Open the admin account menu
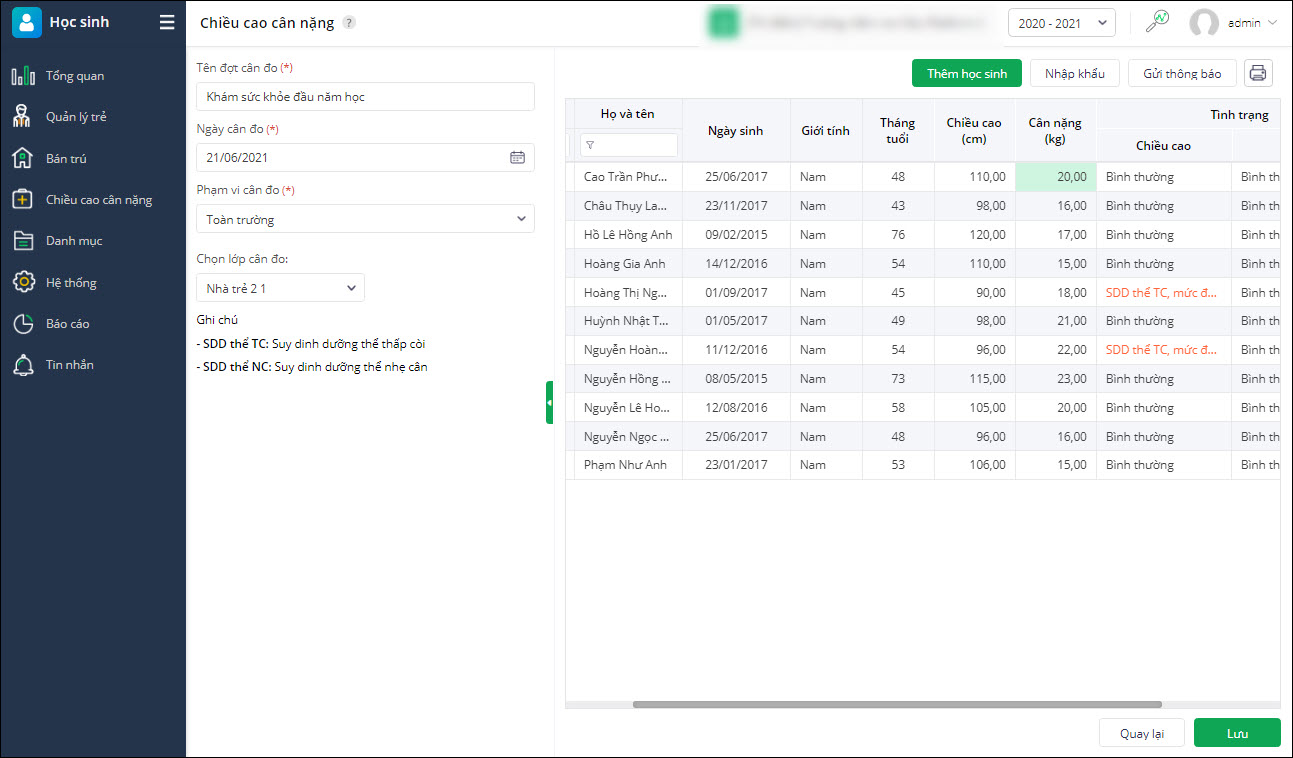This screenshot has width=1293, height=758. click(1234, 23)
